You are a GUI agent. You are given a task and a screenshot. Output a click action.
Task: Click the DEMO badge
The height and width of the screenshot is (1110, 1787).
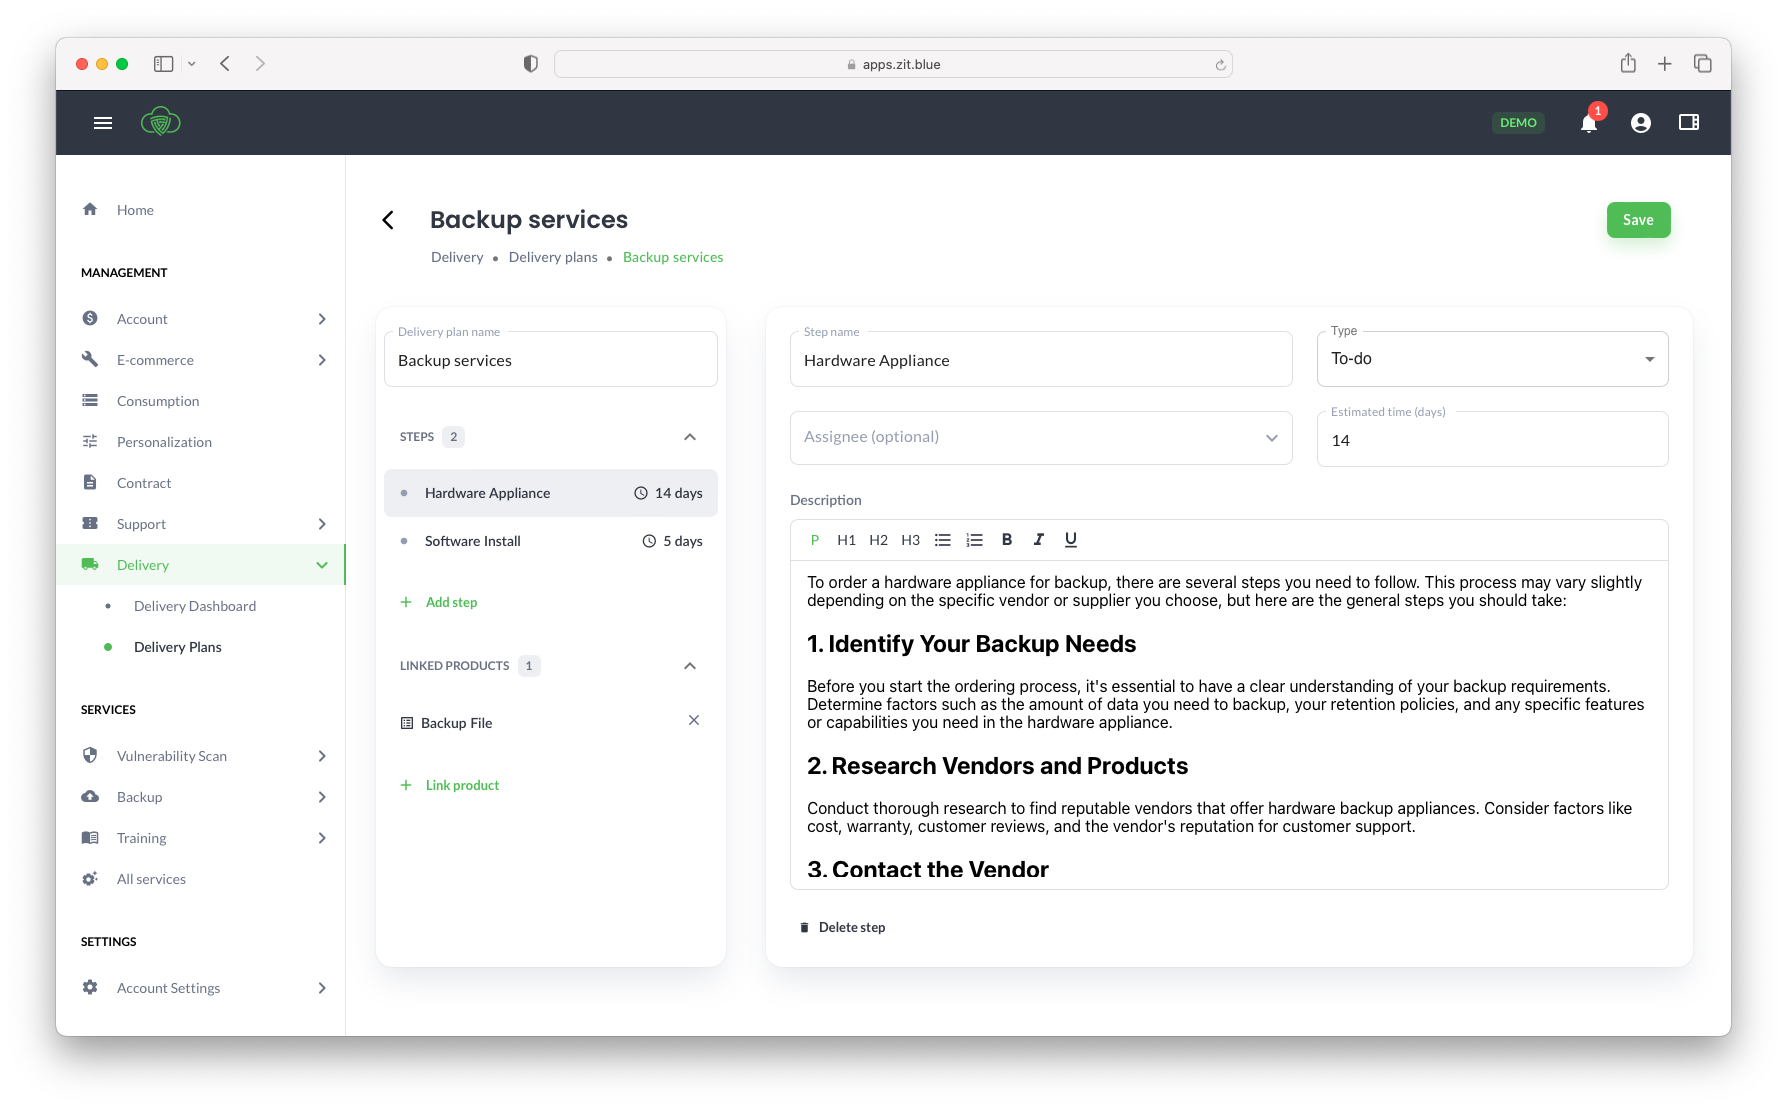(x=1518, y=123)
